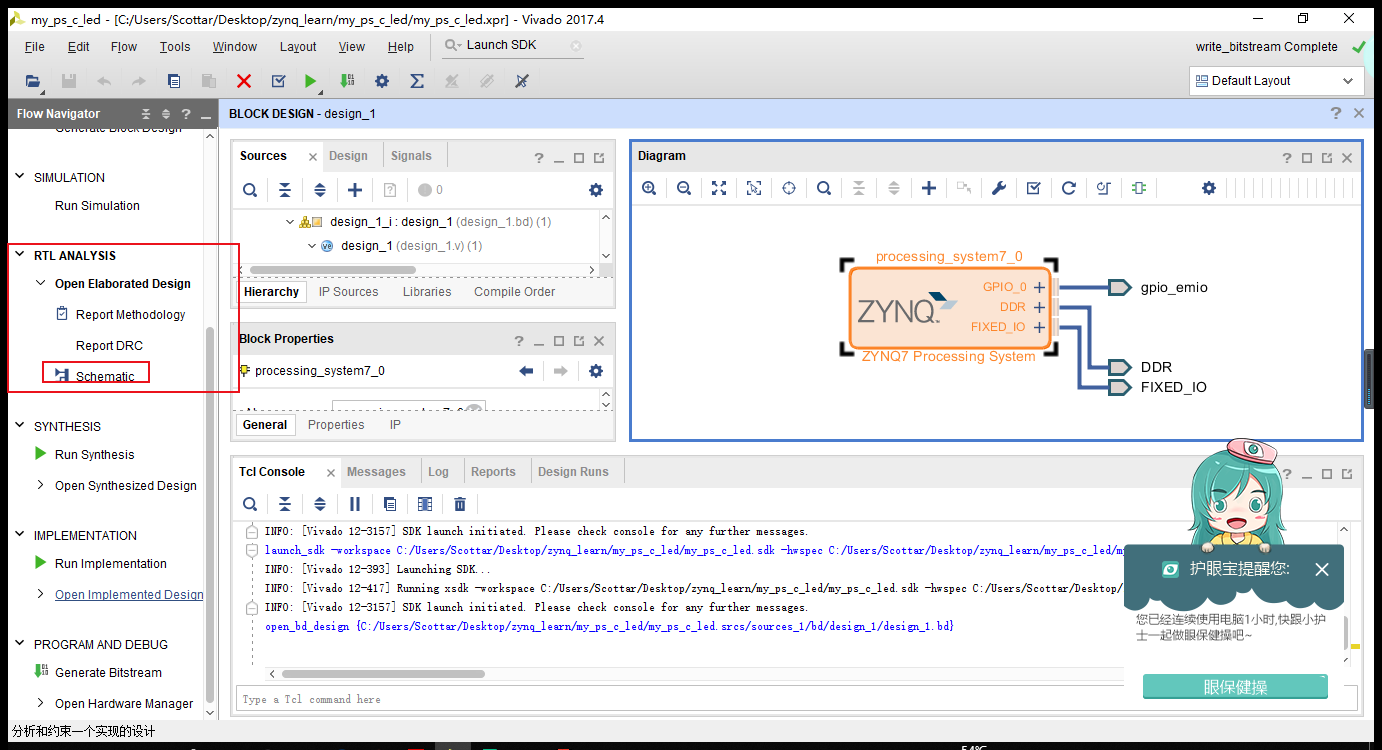Validate design using Diagram checkbox icon
1382x750 pixels.
1034,188
